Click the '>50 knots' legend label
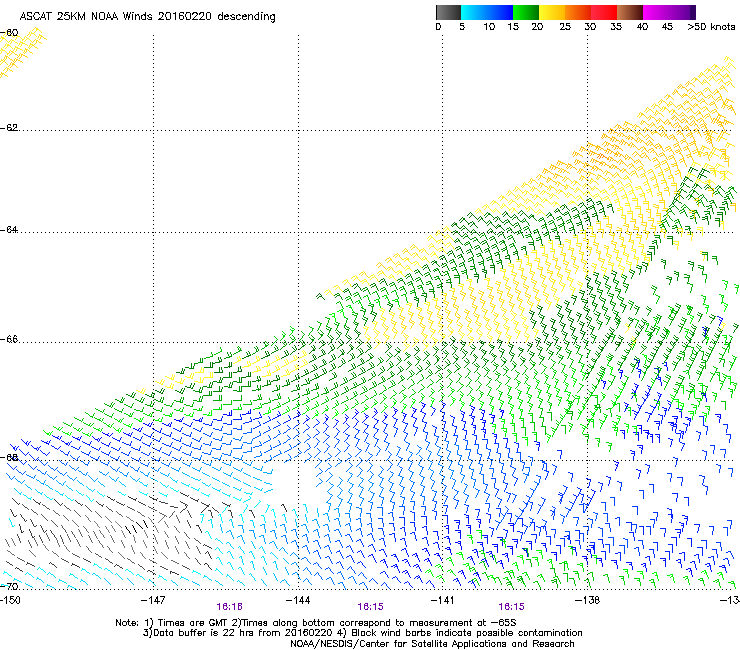 click(711, 27)
